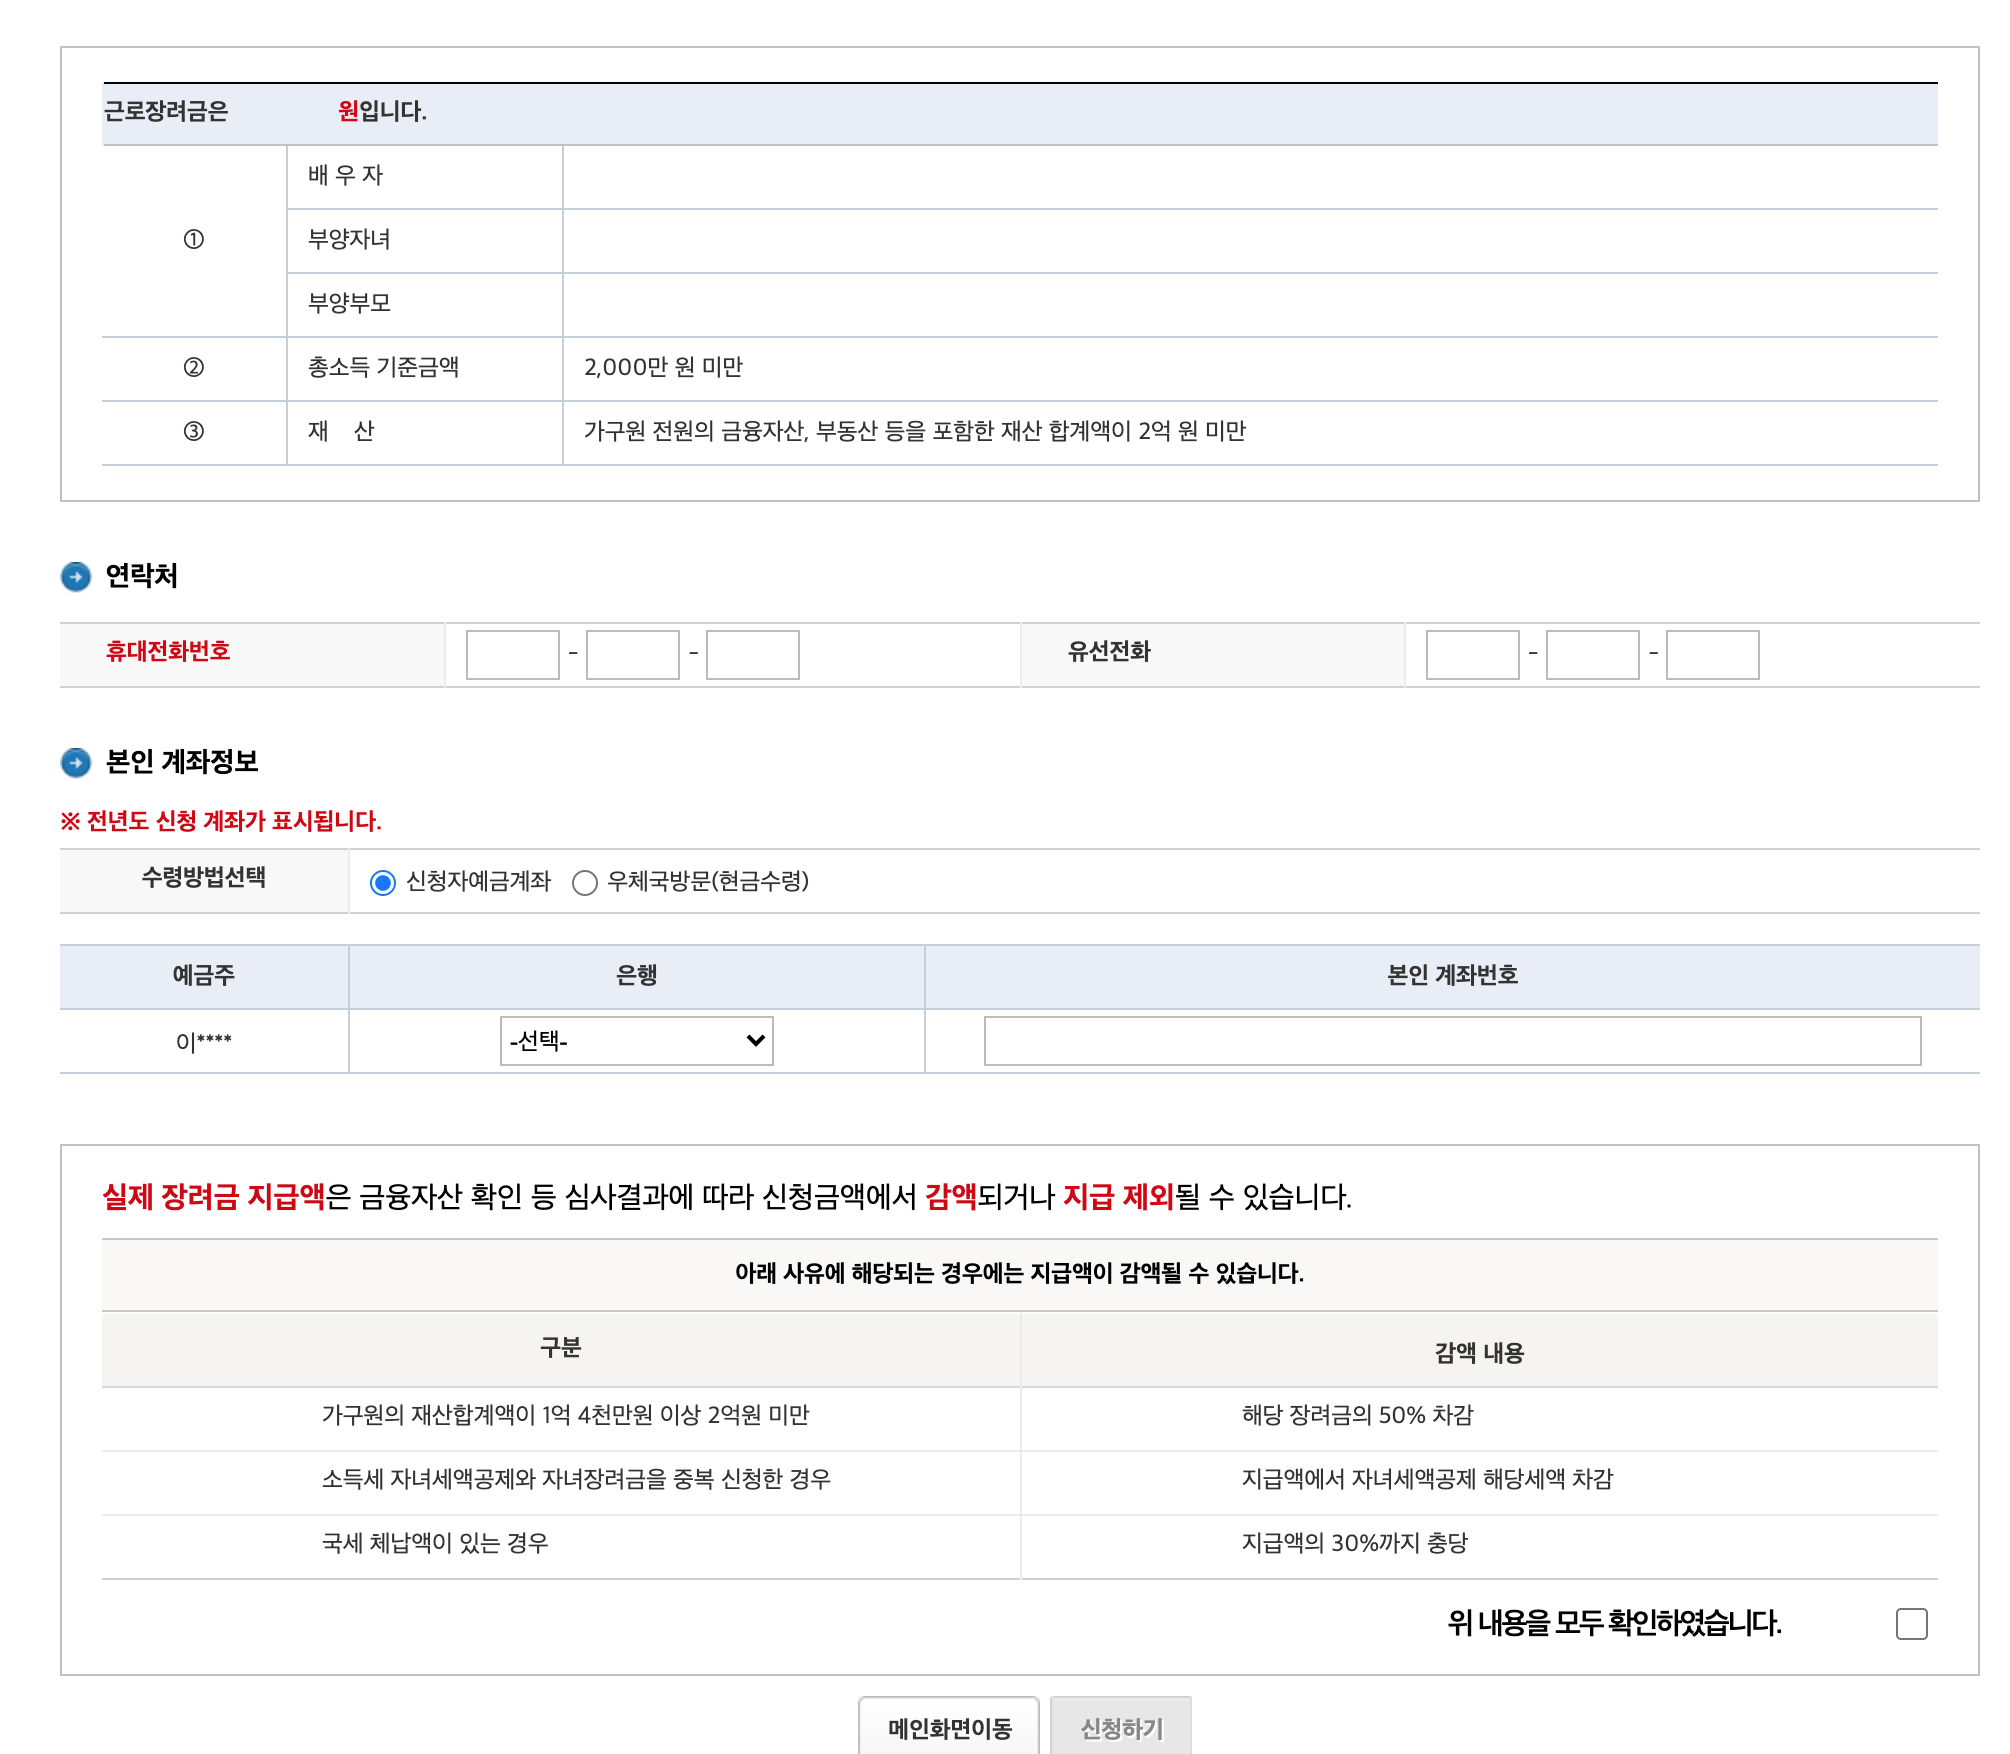
Task: Click the 구분 column header
Action: [x=560, y=1348]
